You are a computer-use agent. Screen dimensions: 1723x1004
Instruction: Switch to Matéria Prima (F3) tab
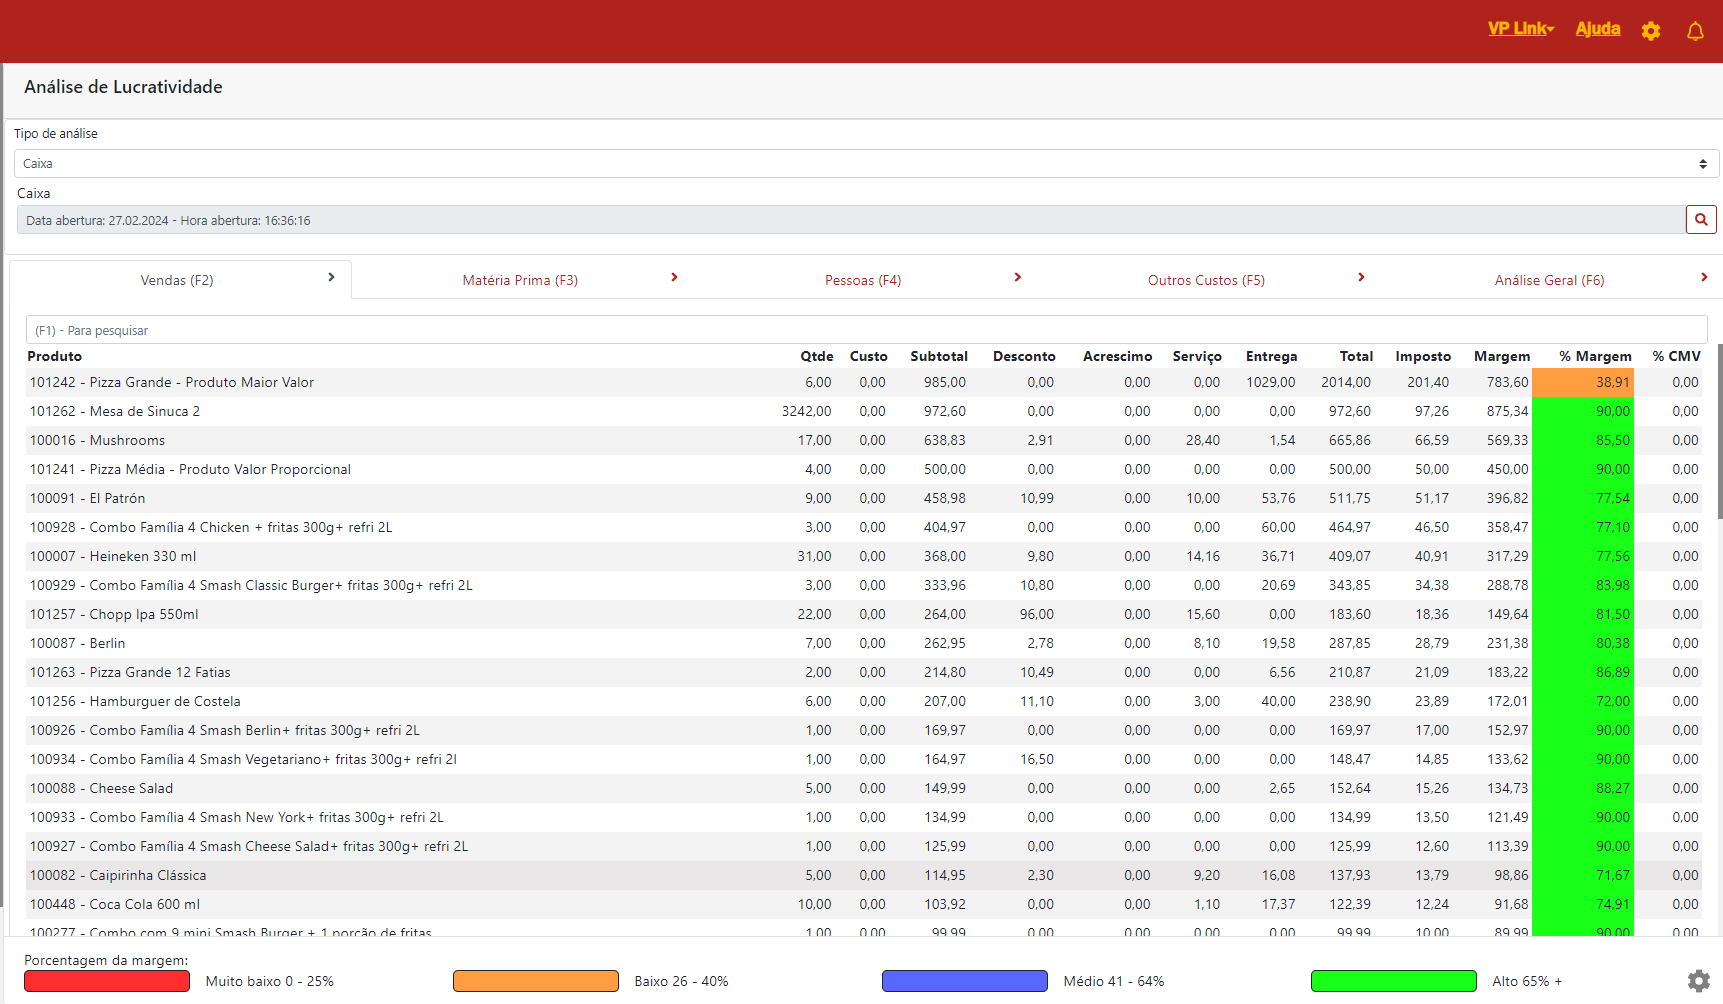coord(520,281)
